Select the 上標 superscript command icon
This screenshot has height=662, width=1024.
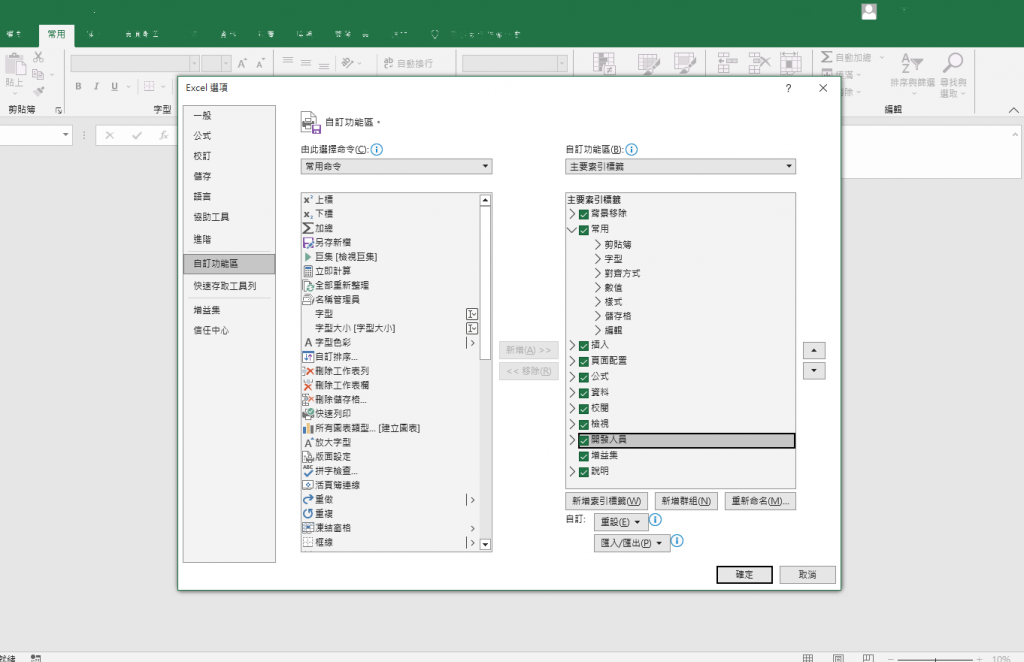308,200
